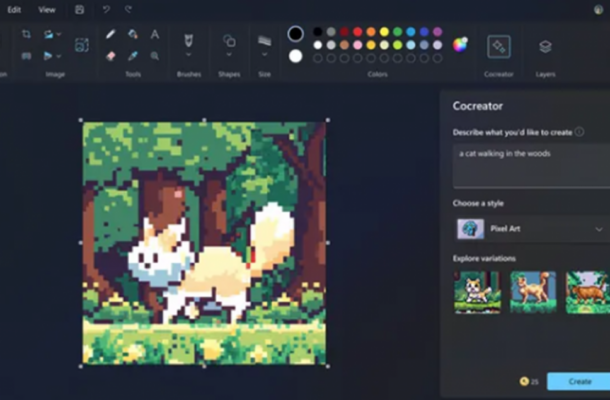The width and height of the screenshot is (610, 400).
Task: Select the brown cat variation thumbnail
Action: (x=588, y=292)
